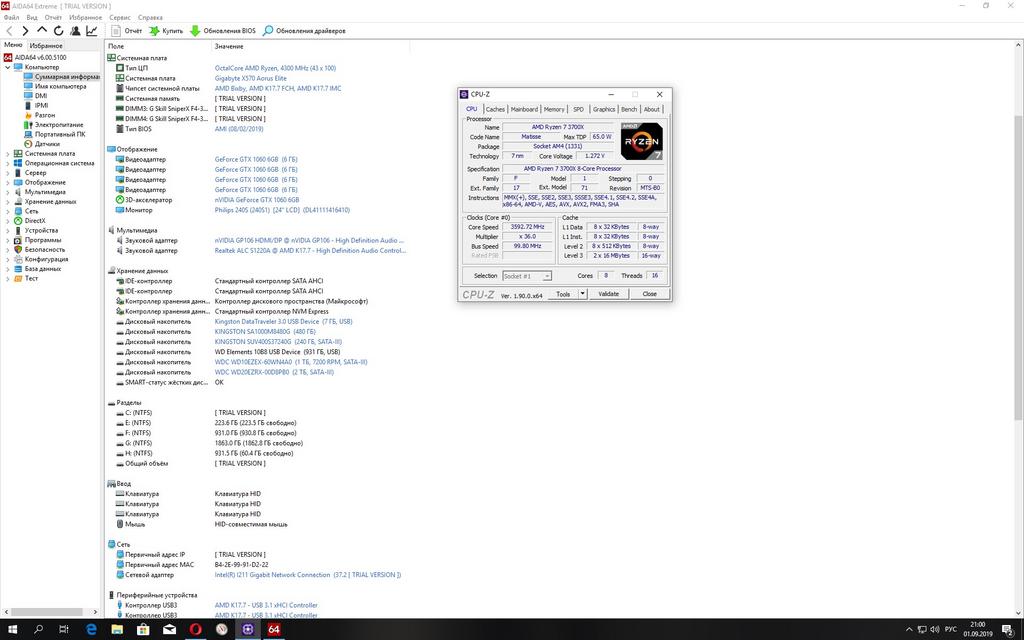Open the KINGSTON SA1000M8480G drive link

tap(265, 332)
